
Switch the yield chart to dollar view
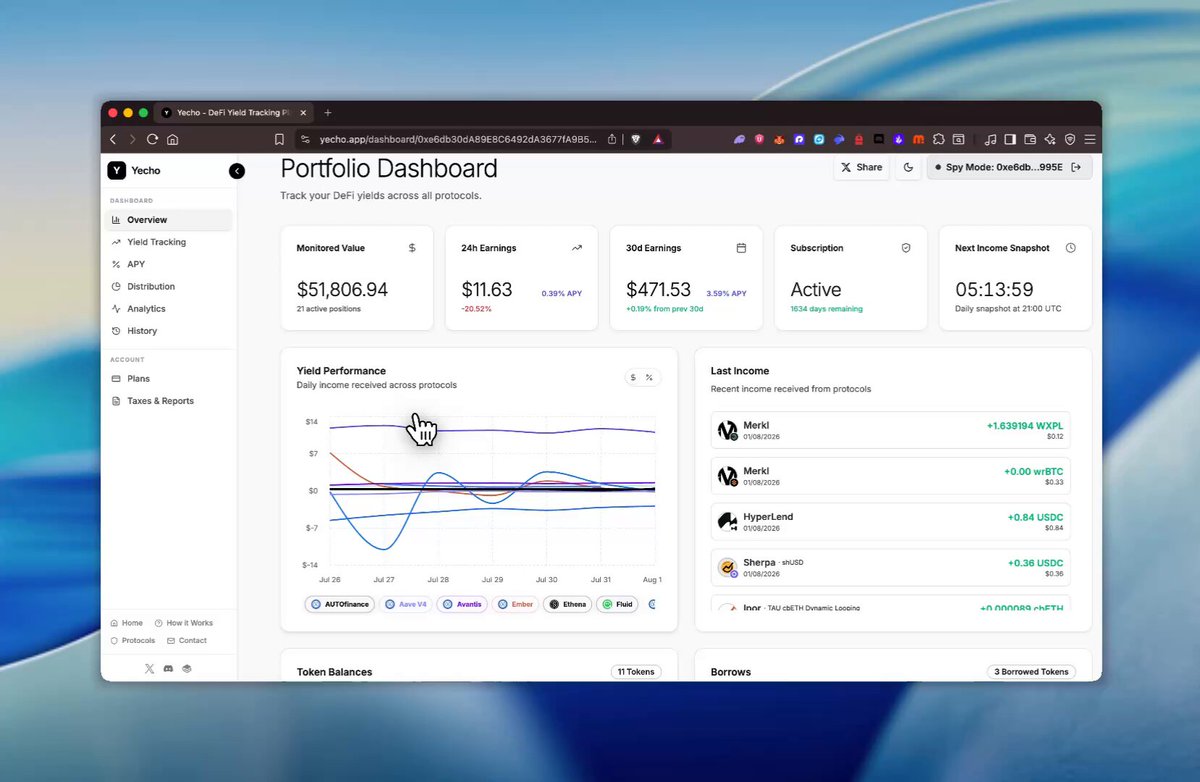coord(633,378)
